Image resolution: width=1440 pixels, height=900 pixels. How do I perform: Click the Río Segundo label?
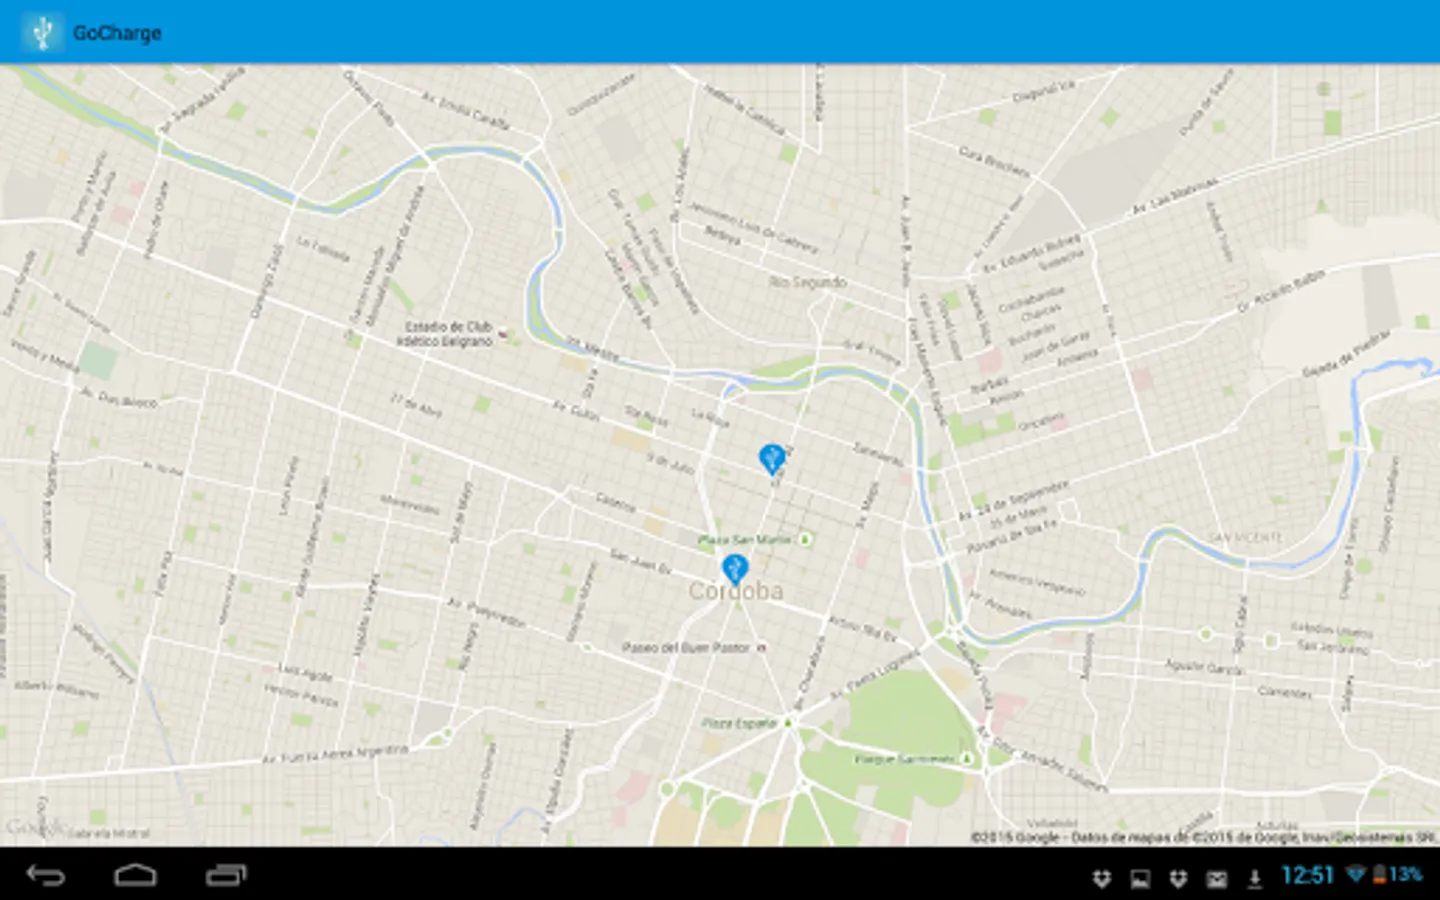pyautogui.click(x=808, y=282)
